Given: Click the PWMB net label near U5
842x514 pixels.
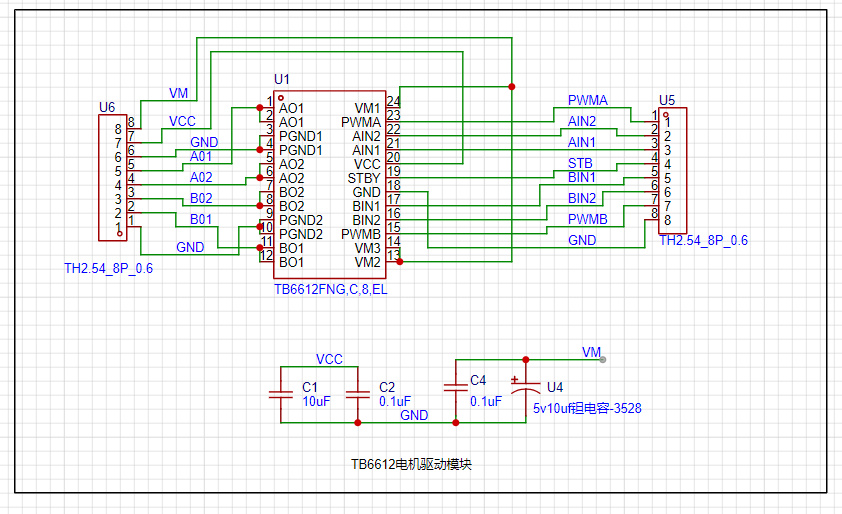Looking at the screenshot, I should pos(587,219).
